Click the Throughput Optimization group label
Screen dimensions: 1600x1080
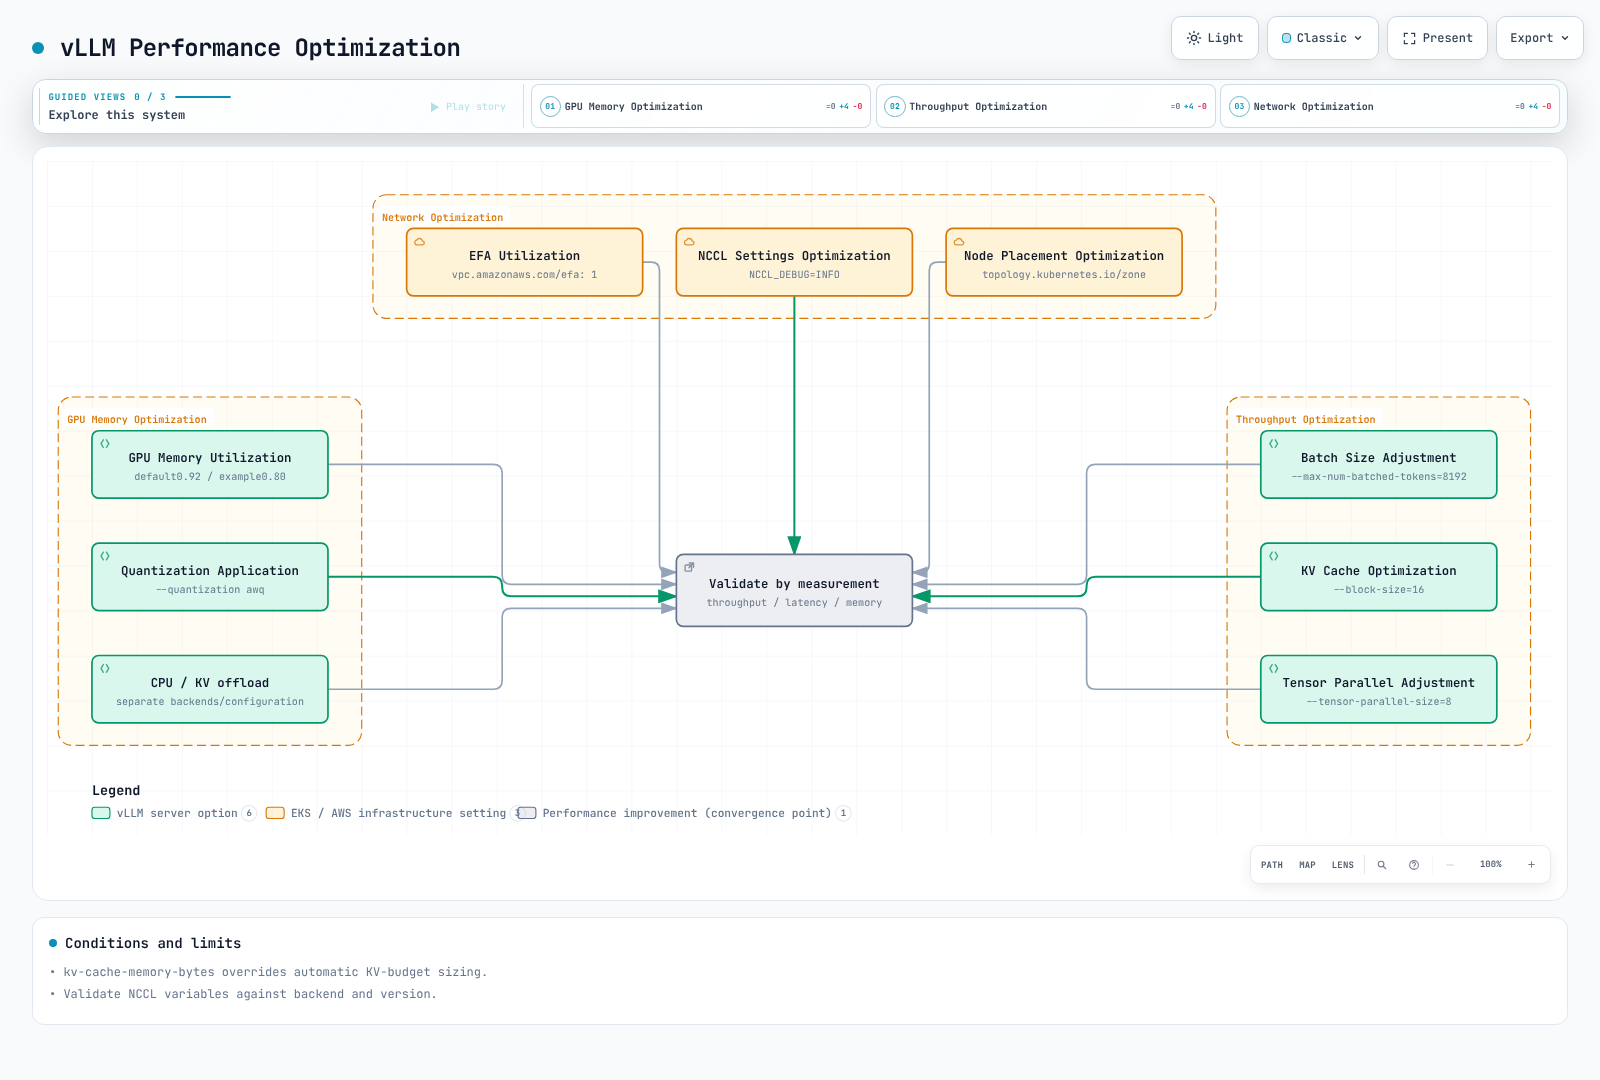pos(1305,420)
